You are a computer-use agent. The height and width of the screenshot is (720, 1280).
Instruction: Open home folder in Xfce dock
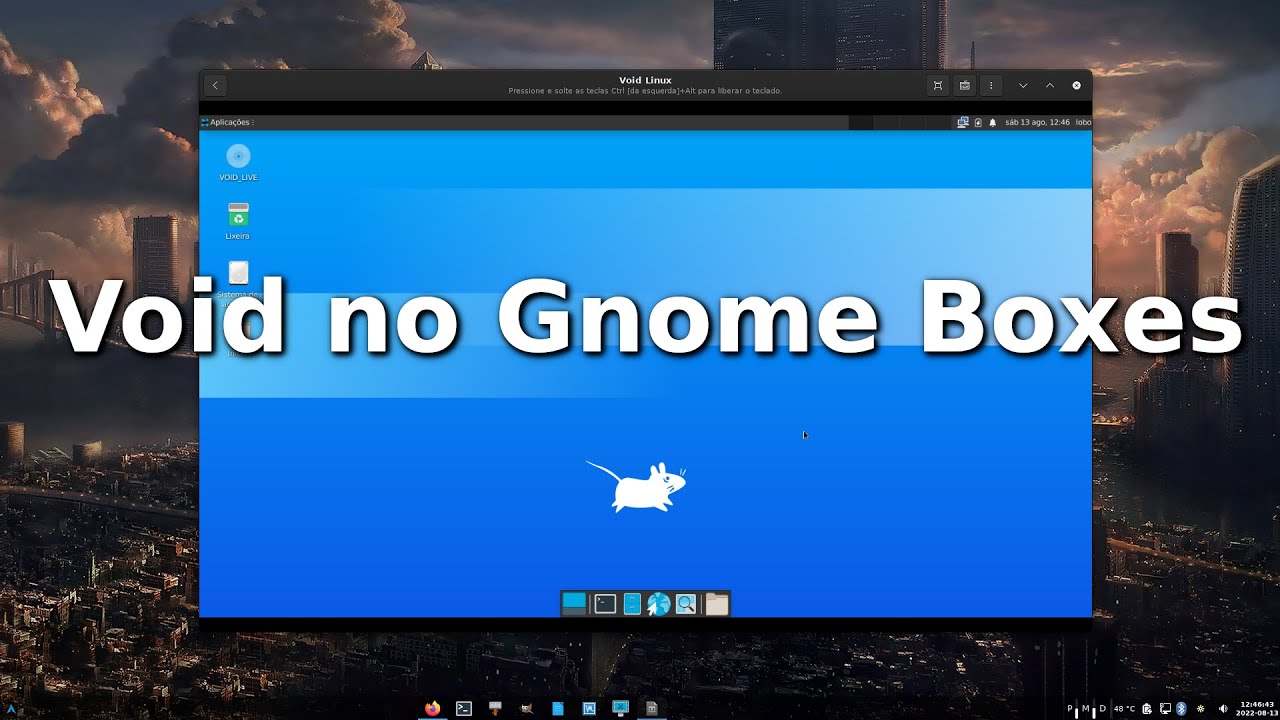tap(717, 603)
